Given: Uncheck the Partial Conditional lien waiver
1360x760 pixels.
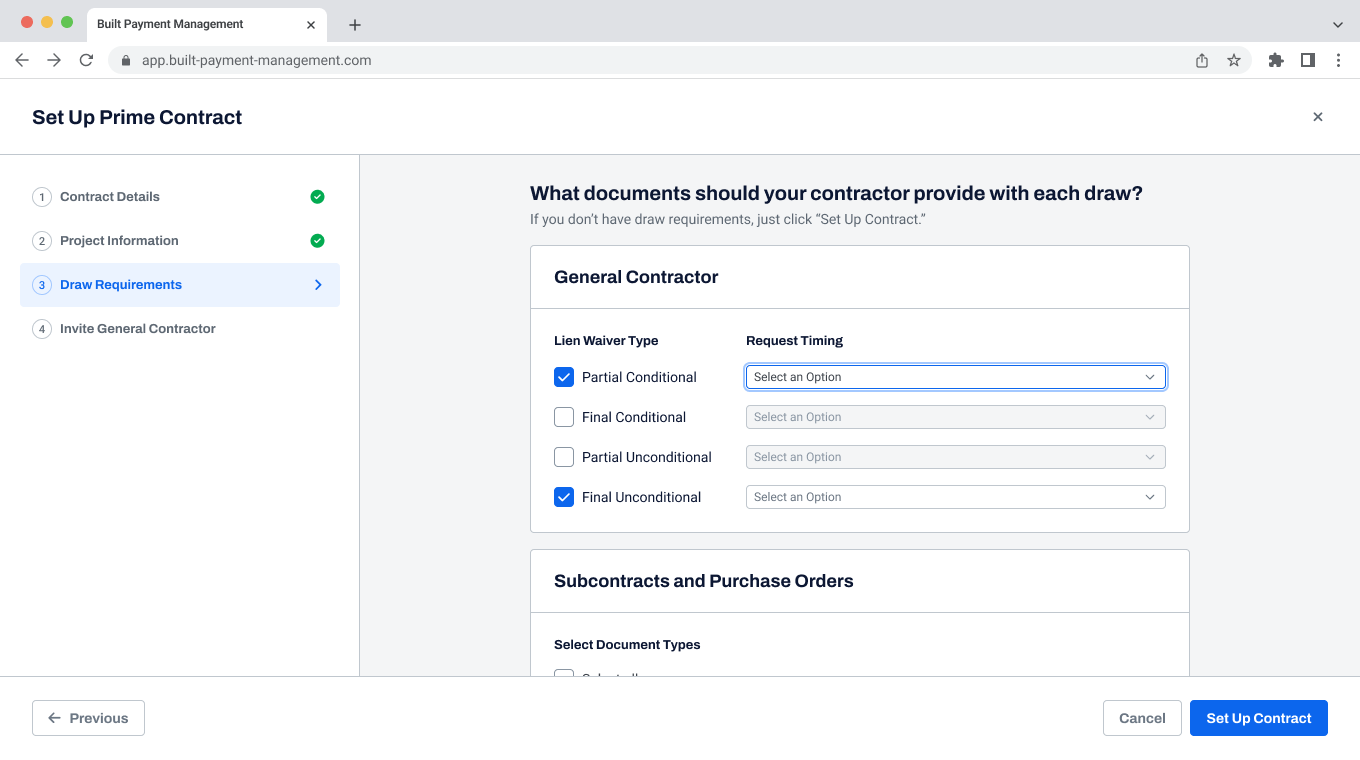Looking at the screenshot, I should (563, 377).
